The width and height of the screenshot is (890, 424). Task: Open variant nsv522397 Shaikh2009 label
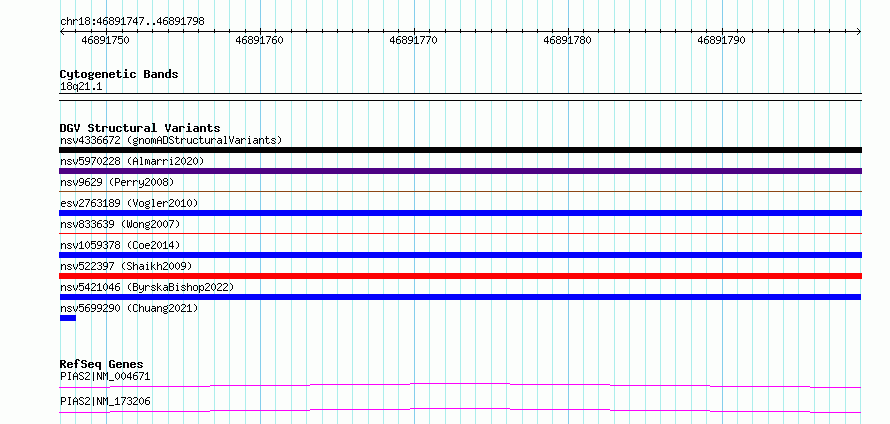click(126, 266)
